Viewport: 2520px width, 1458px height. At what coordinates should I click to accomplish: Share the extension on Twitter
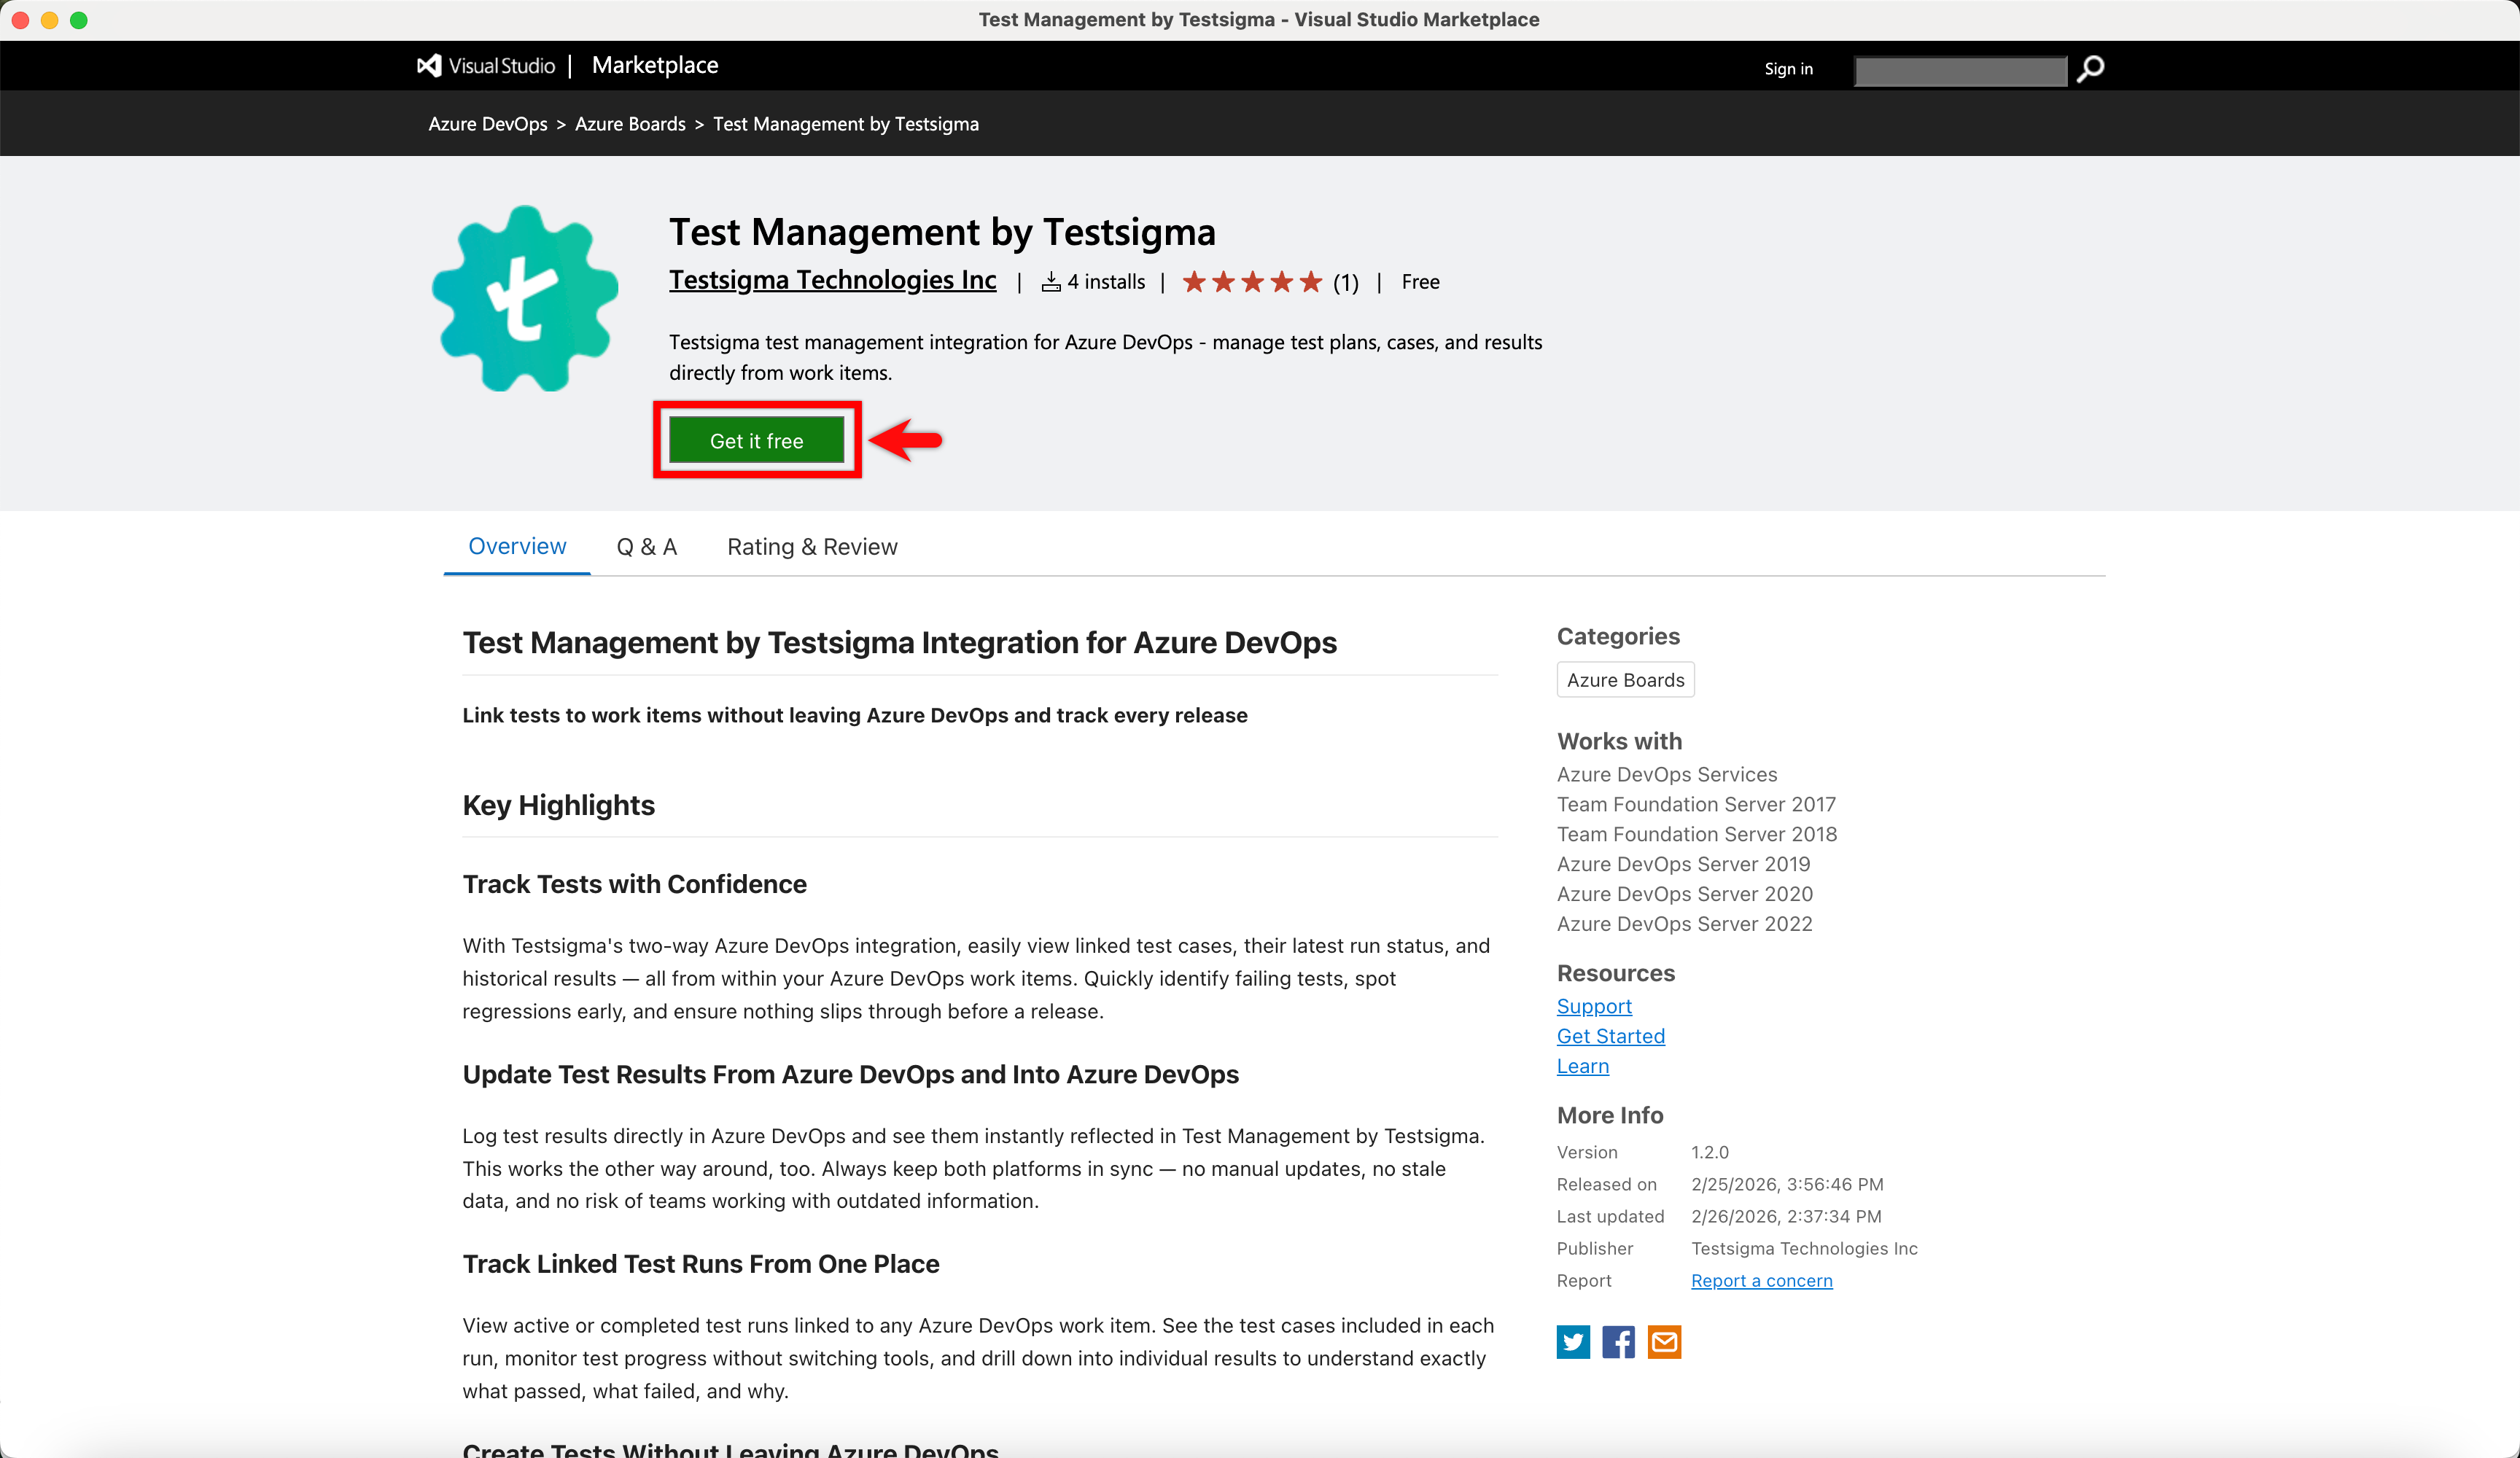point(1572,1342)
